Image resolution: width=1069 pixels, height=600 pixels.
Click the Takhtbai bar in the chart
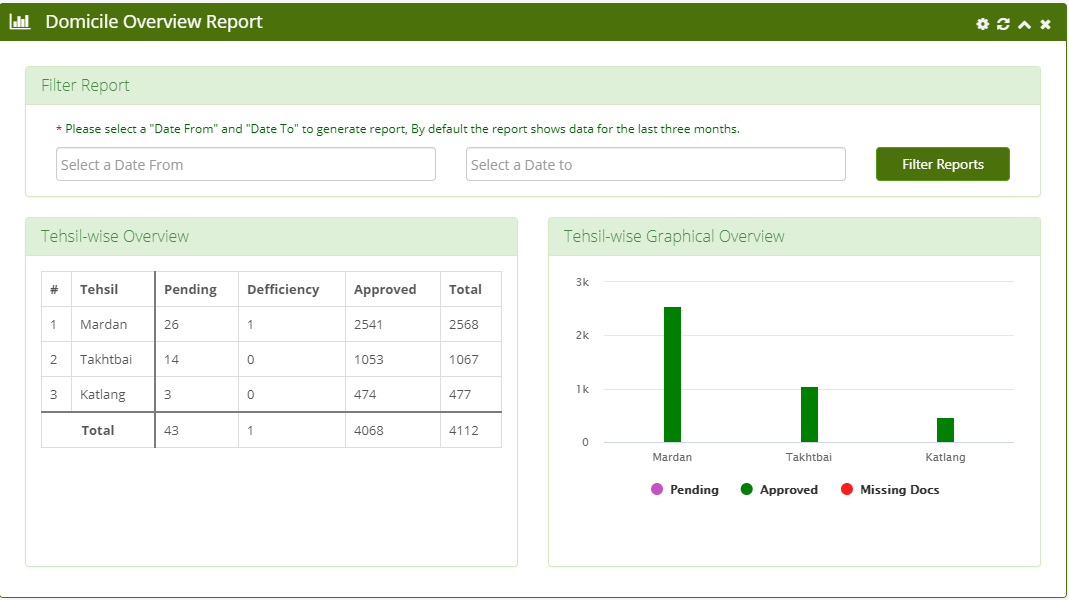pos(809,415)
